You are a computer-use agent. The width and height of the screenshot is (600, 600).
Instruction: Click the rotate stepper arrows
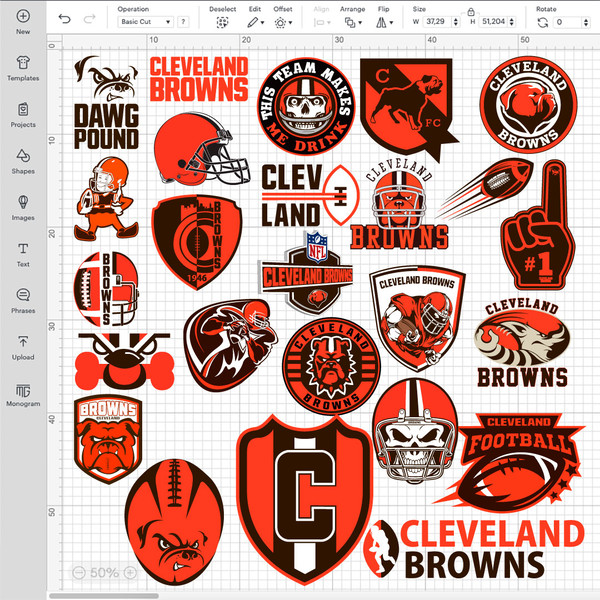coord(585,22)
